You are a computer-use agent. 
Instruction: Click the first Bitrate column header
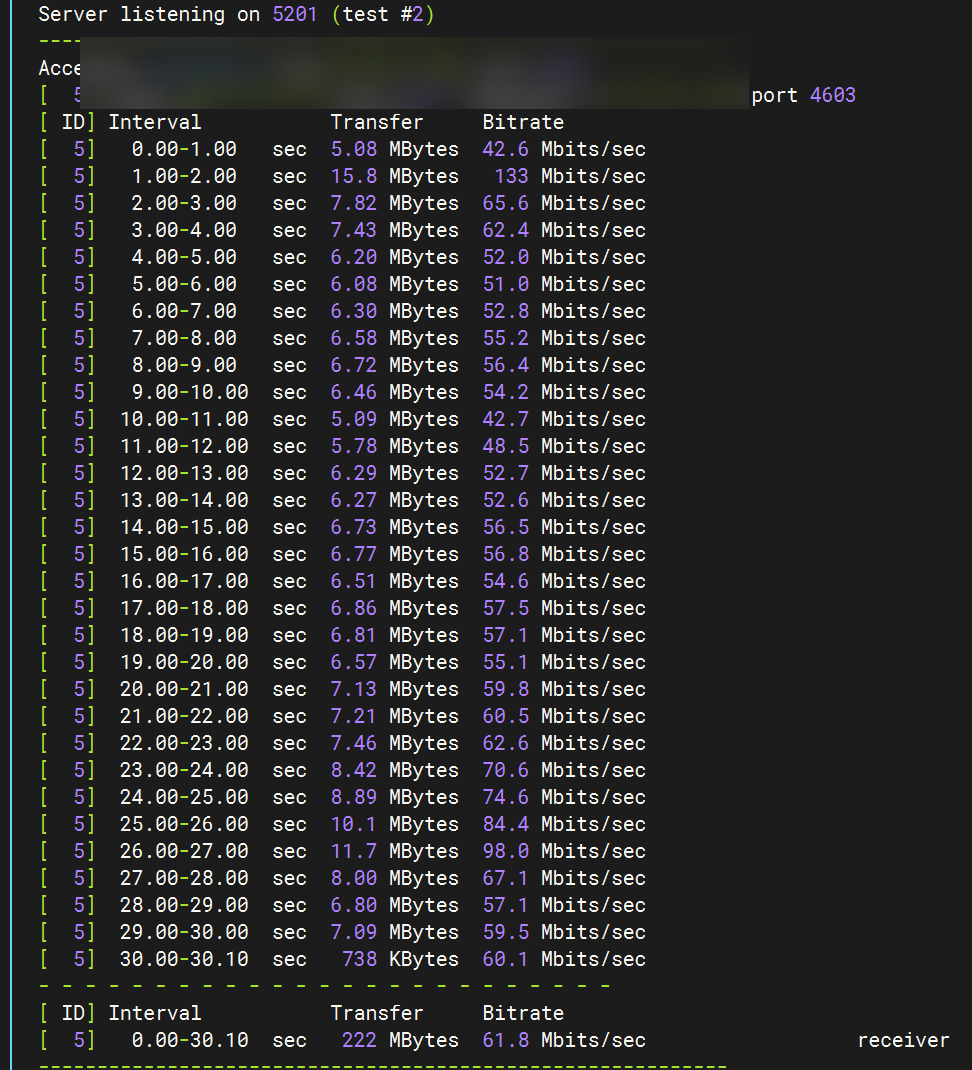click(x=523, y=122)
